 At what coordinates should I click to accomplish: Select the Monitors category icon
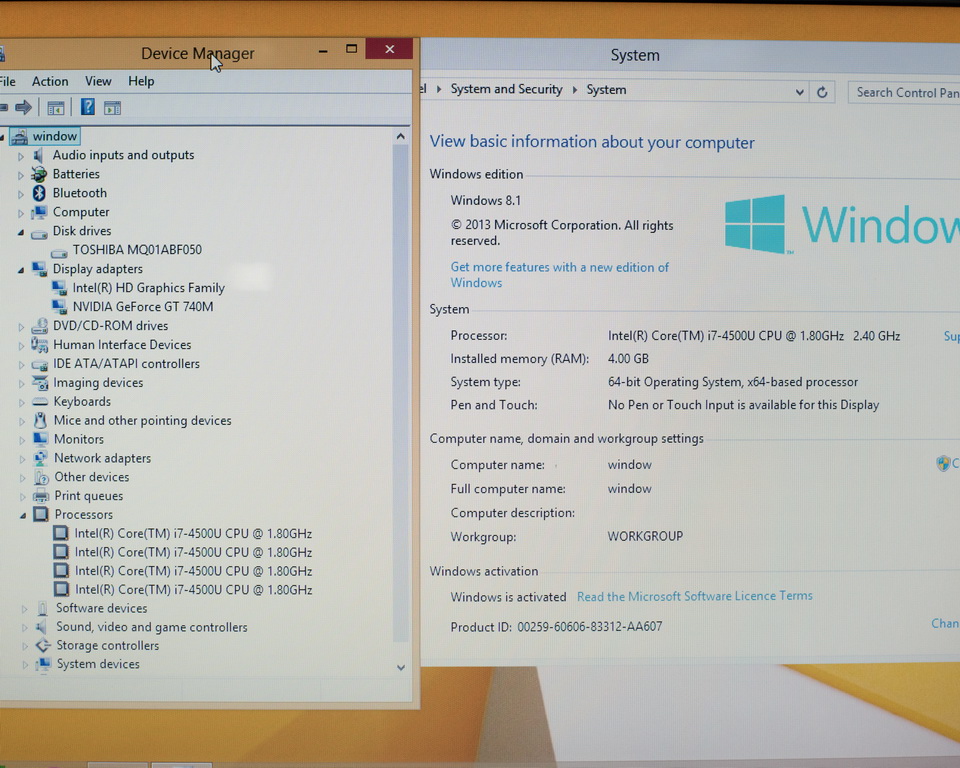tap(41, 439)
